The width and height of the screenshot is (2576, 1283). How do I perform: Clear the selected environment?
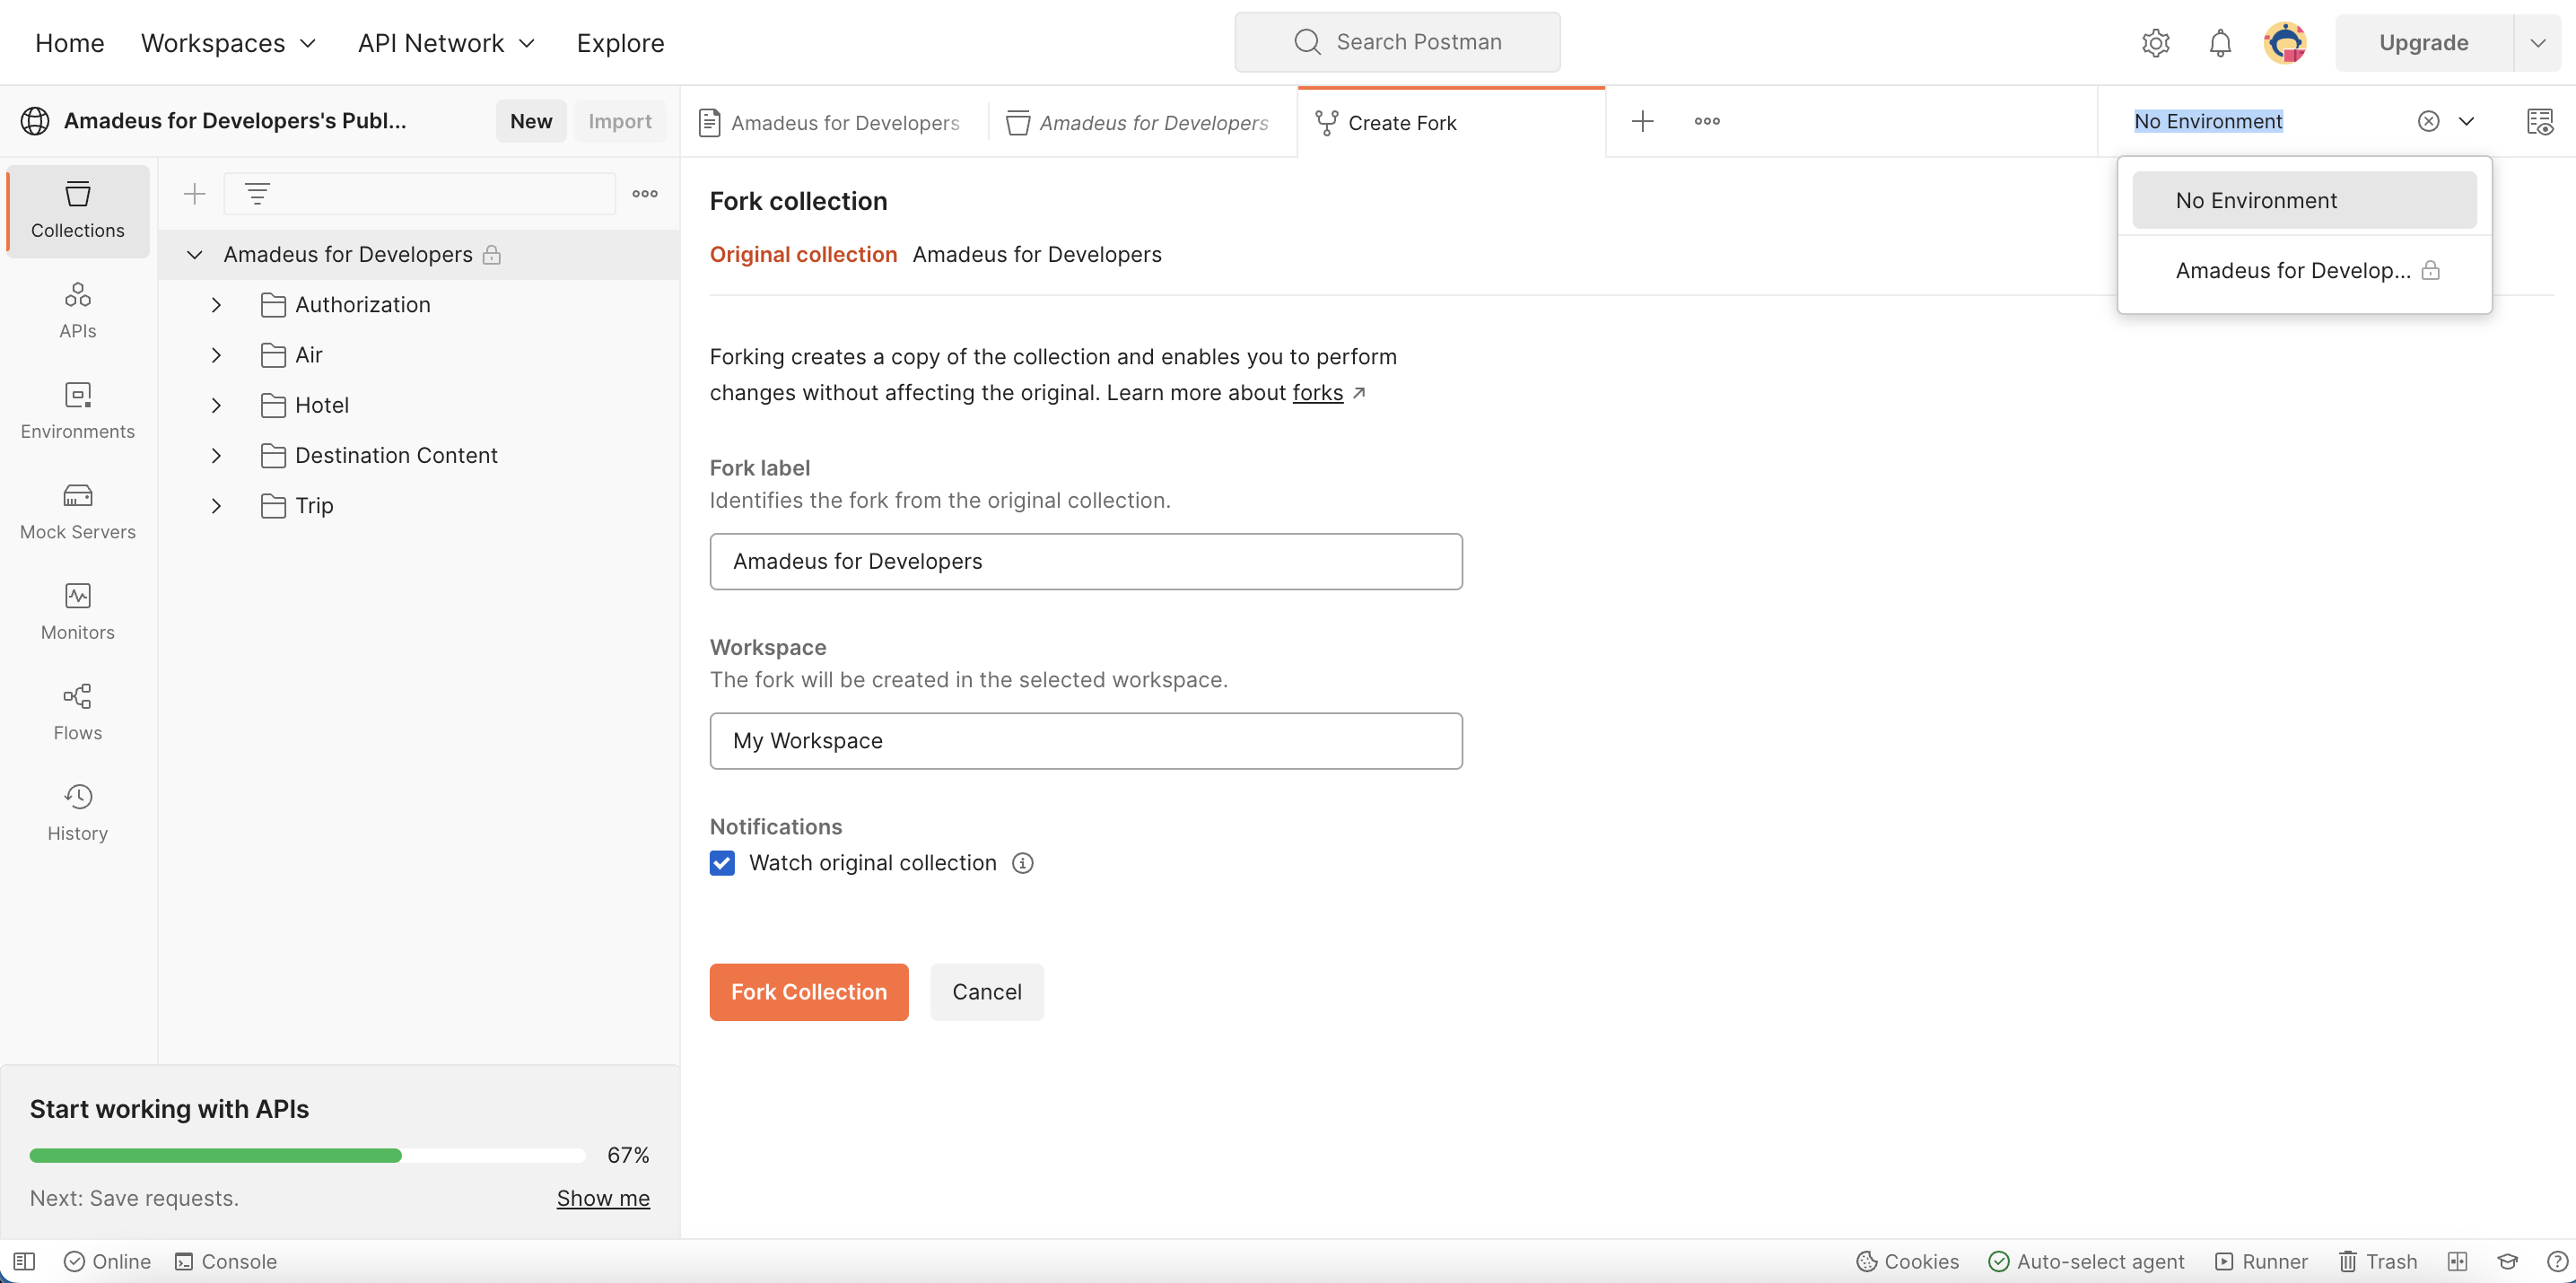(2428, 122)
